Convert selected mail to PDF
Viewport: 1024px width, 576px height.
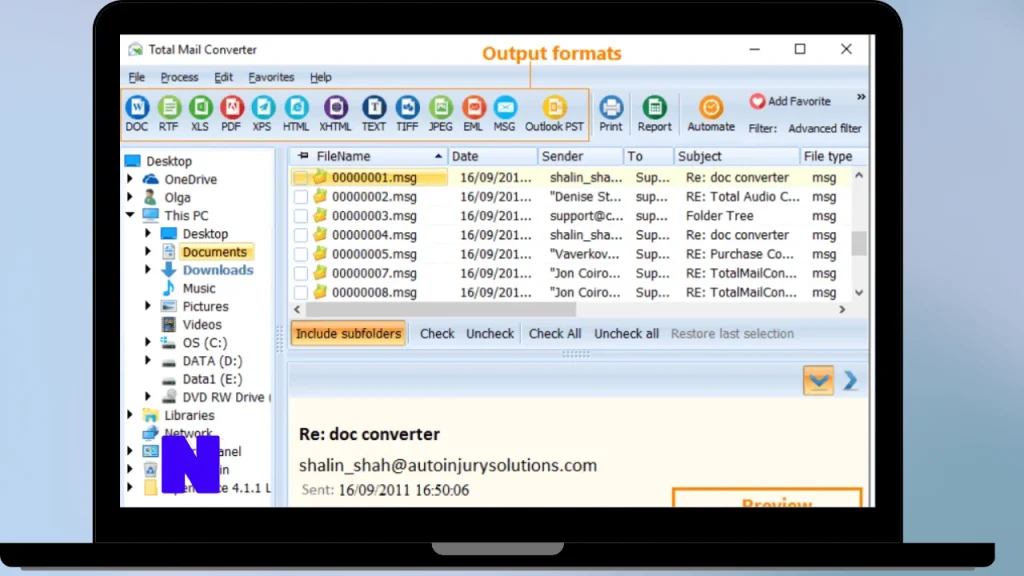(x=231, y=114)
